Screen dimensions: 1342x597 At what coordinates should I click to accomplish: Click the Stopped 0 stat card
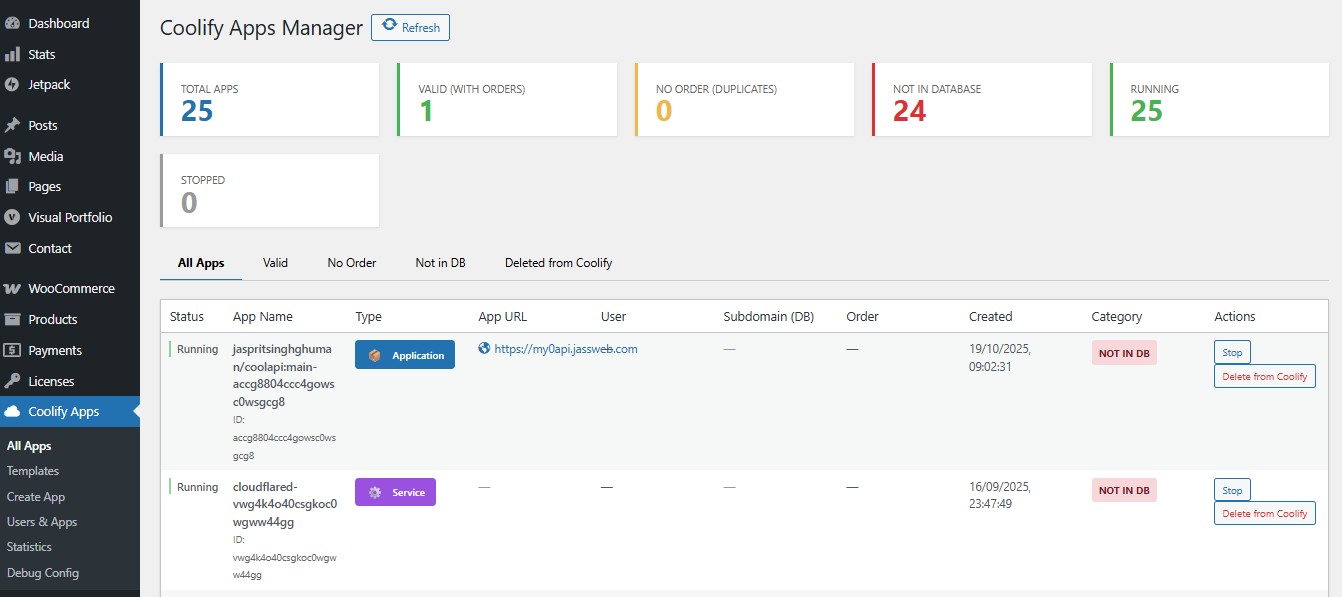[270, 190]
